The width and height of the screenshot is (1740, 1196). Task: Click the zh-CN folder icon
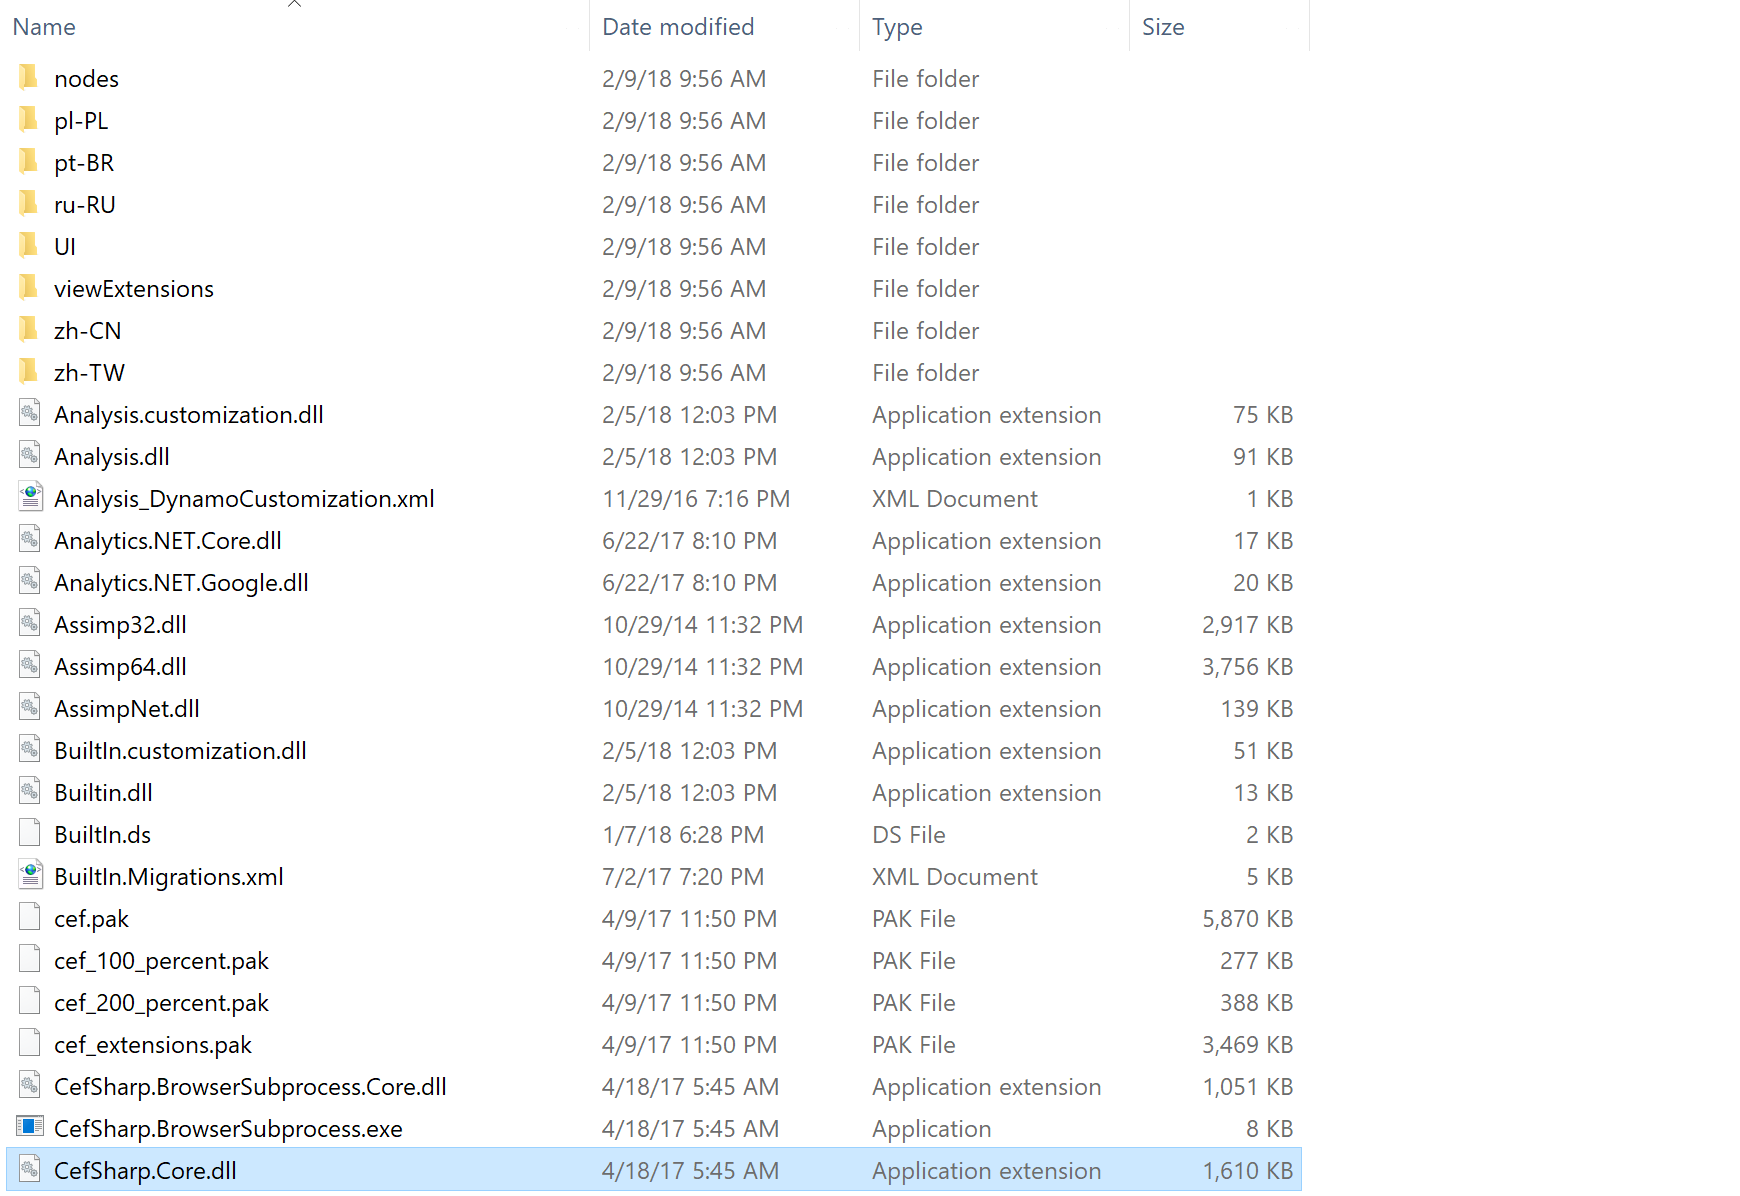point(29,330)
